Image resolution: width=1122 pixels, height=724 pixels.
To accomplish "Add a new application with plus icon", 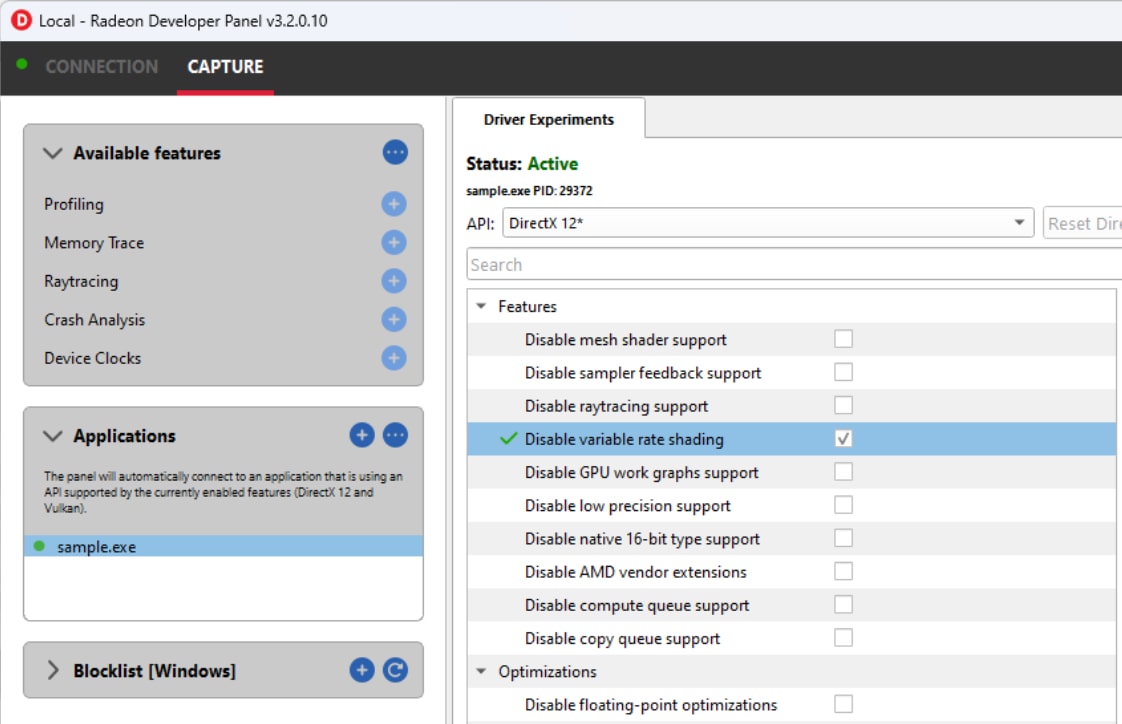I will pos(362,435).
